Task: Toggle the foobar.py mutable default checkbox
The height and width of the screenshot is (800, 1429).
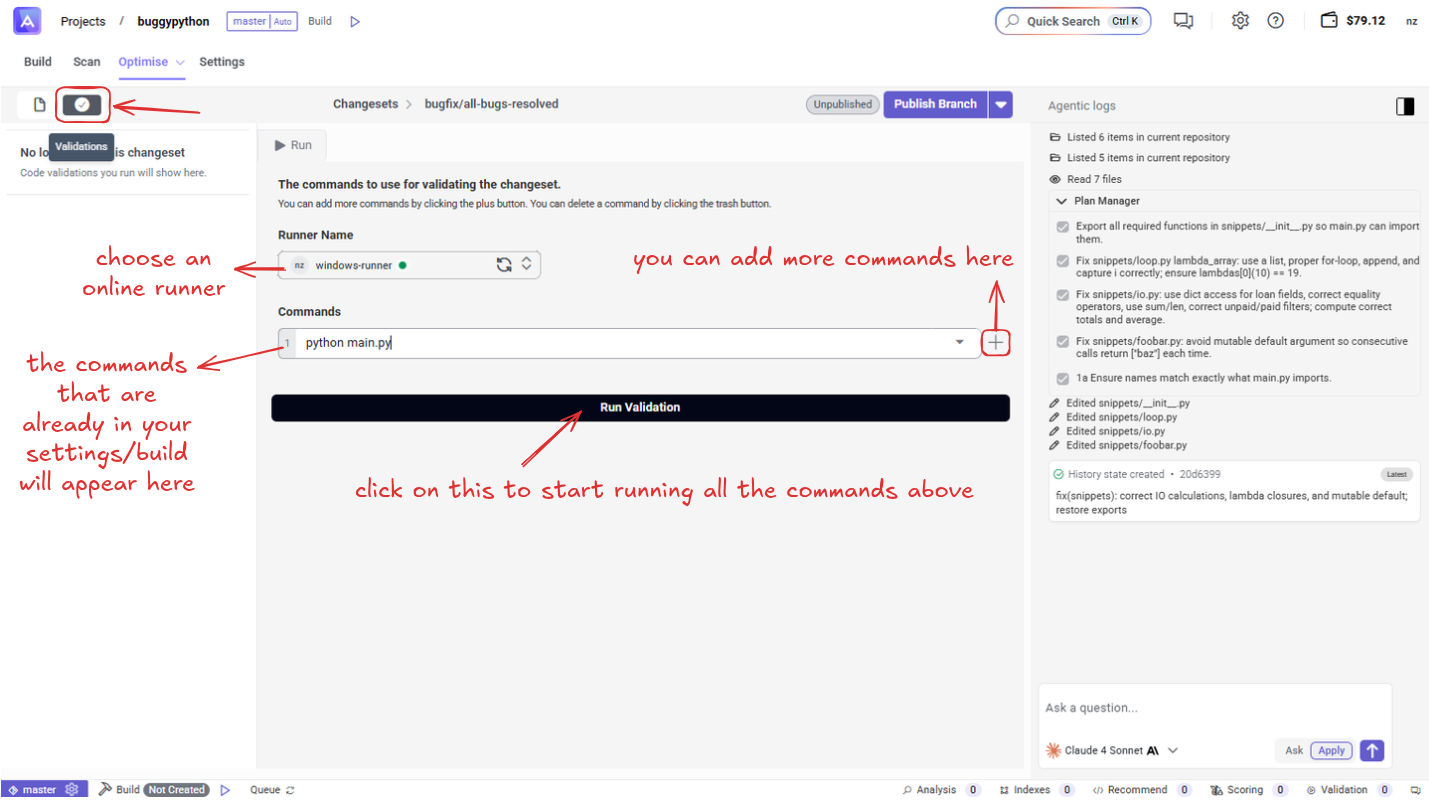Action: coord(1063,342)
